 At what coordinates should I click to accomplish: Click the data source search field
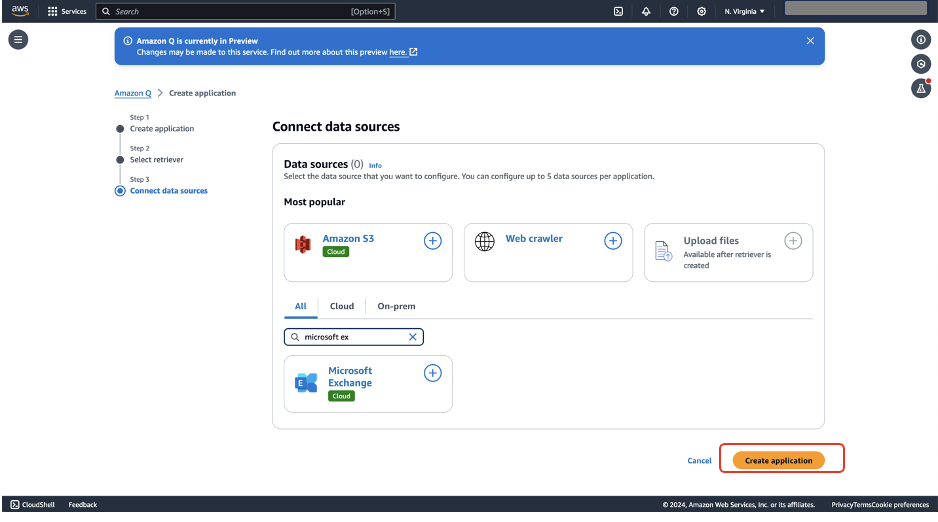[x=354, y=337]
